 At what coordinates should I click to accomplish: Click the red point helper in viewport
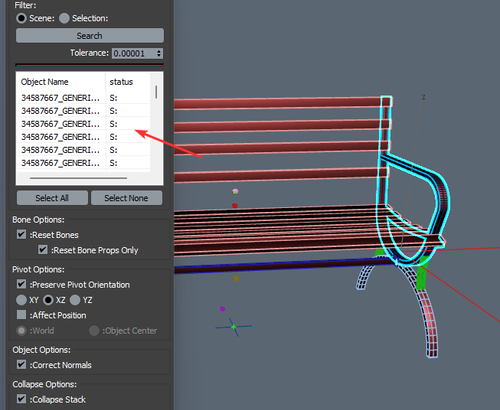coord(235,206)
